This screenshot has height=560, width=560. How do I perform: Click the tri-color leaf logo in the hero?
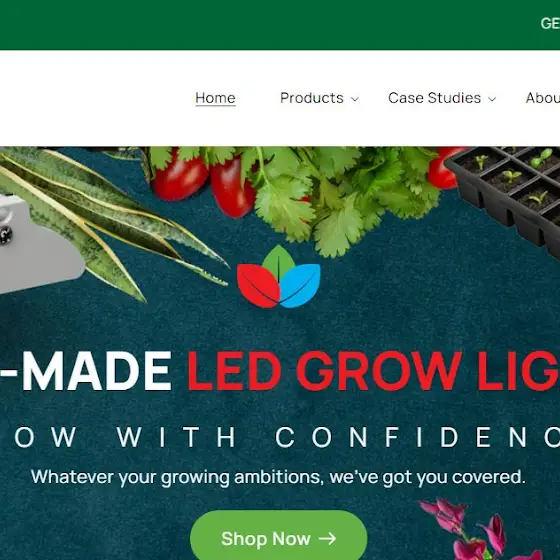coord(279,276)
